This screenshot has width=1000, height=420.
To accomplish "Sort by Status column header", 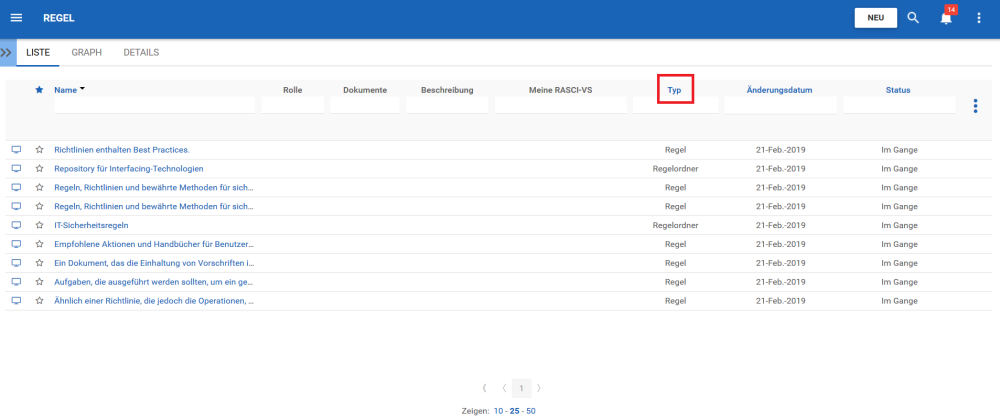I will pos(897,90).
